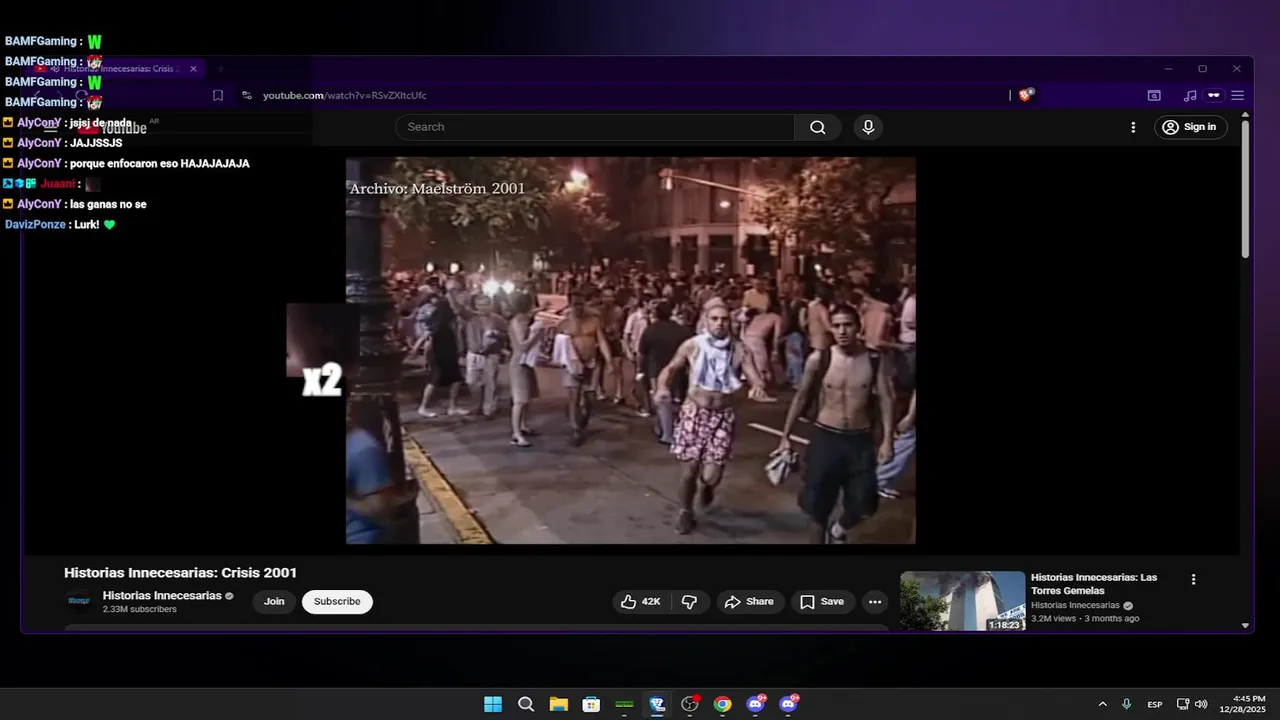This screenshot has width=1280, height=720.
Task: Open Microsoft Store from the taskbar
Action: (x=591, y=704)
